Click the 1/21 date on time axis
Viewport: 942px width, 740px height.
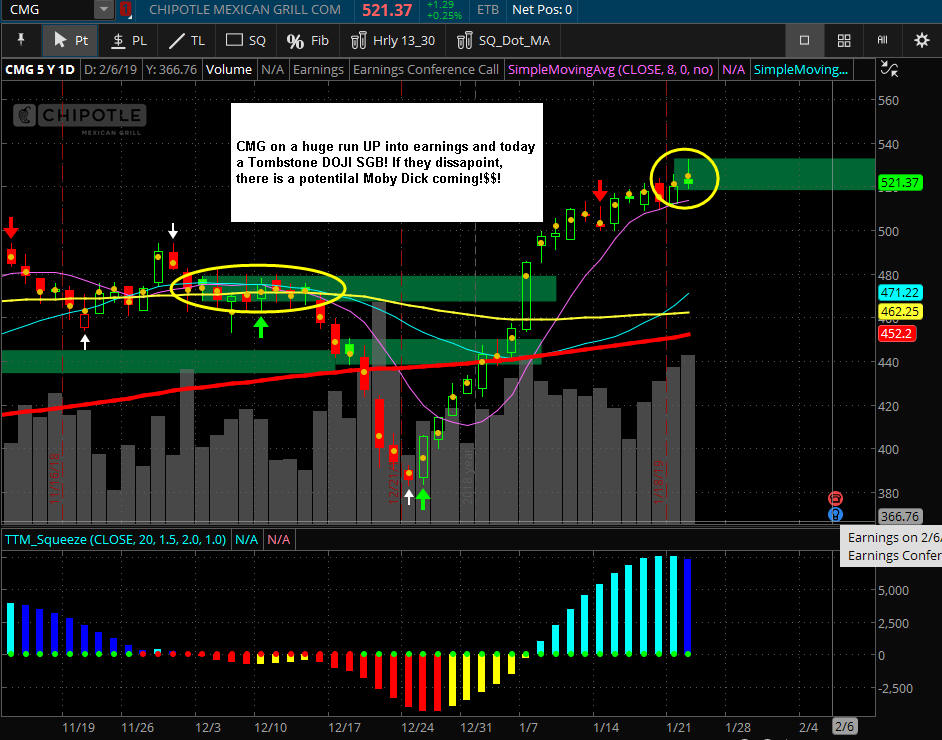coord(678,727)
